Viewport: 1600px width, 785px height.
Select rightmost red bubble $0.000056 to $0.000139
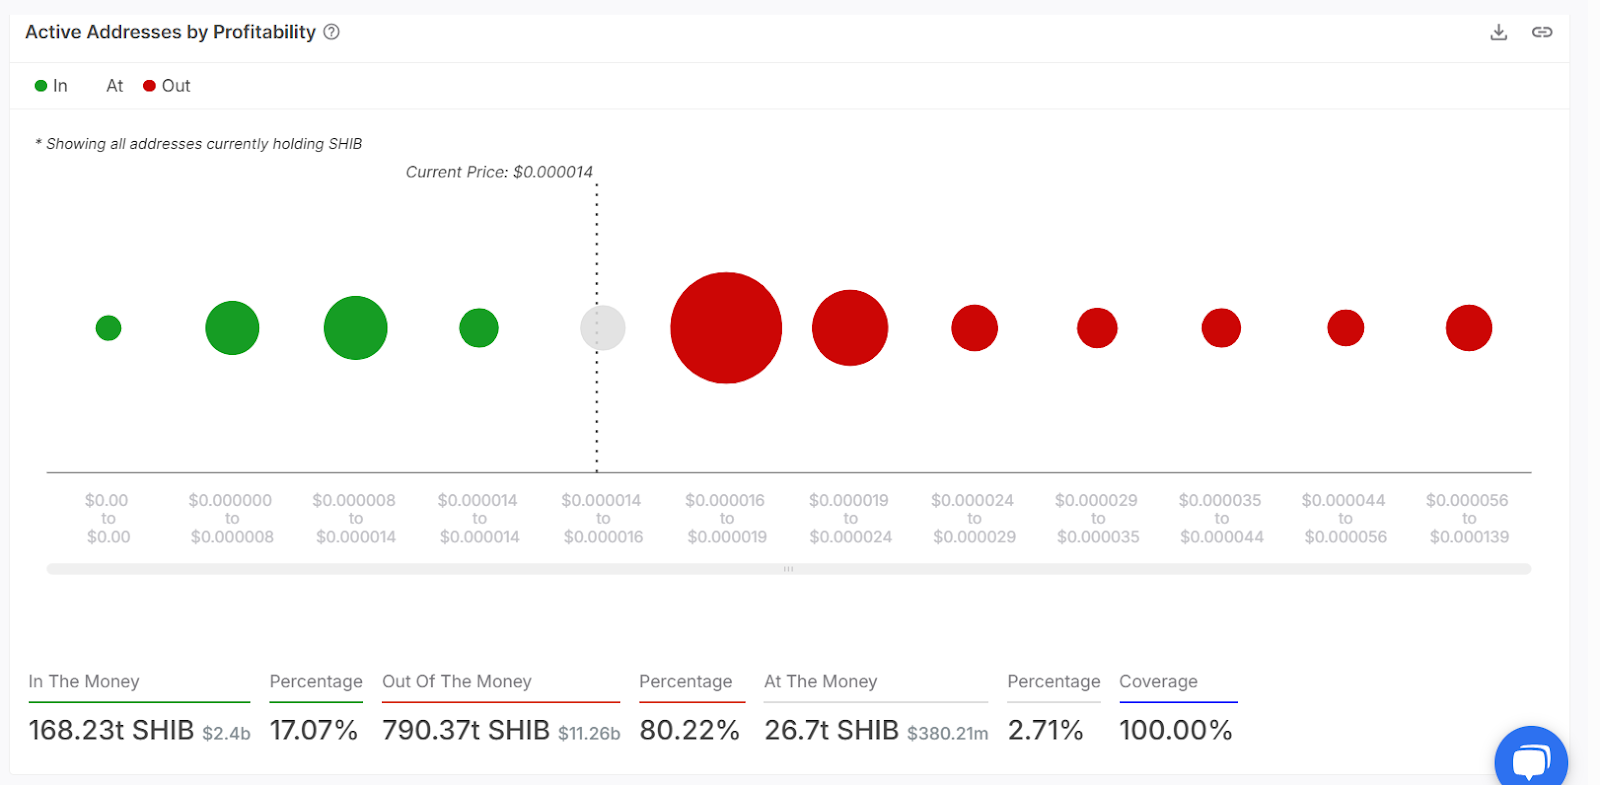(x=1468, y=328)
